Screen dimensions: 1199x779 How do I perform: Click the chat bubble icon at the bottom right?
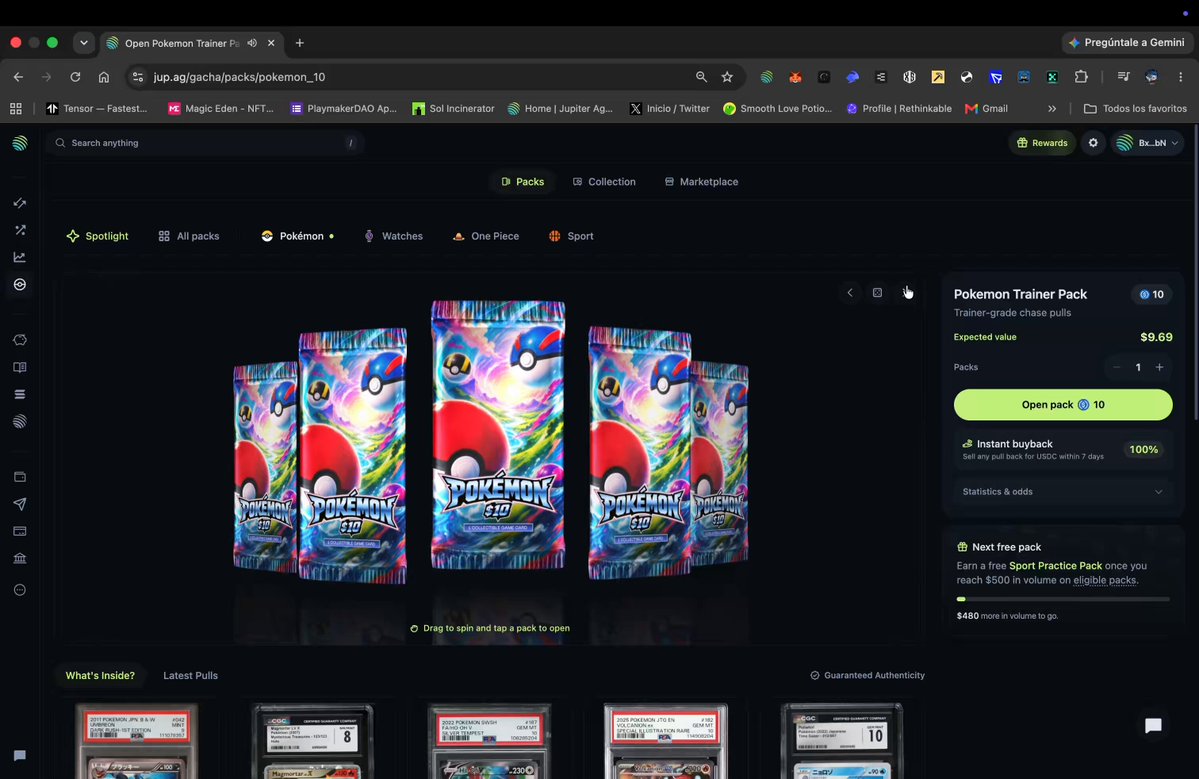pyautogui.click(x=1152, y=725)
